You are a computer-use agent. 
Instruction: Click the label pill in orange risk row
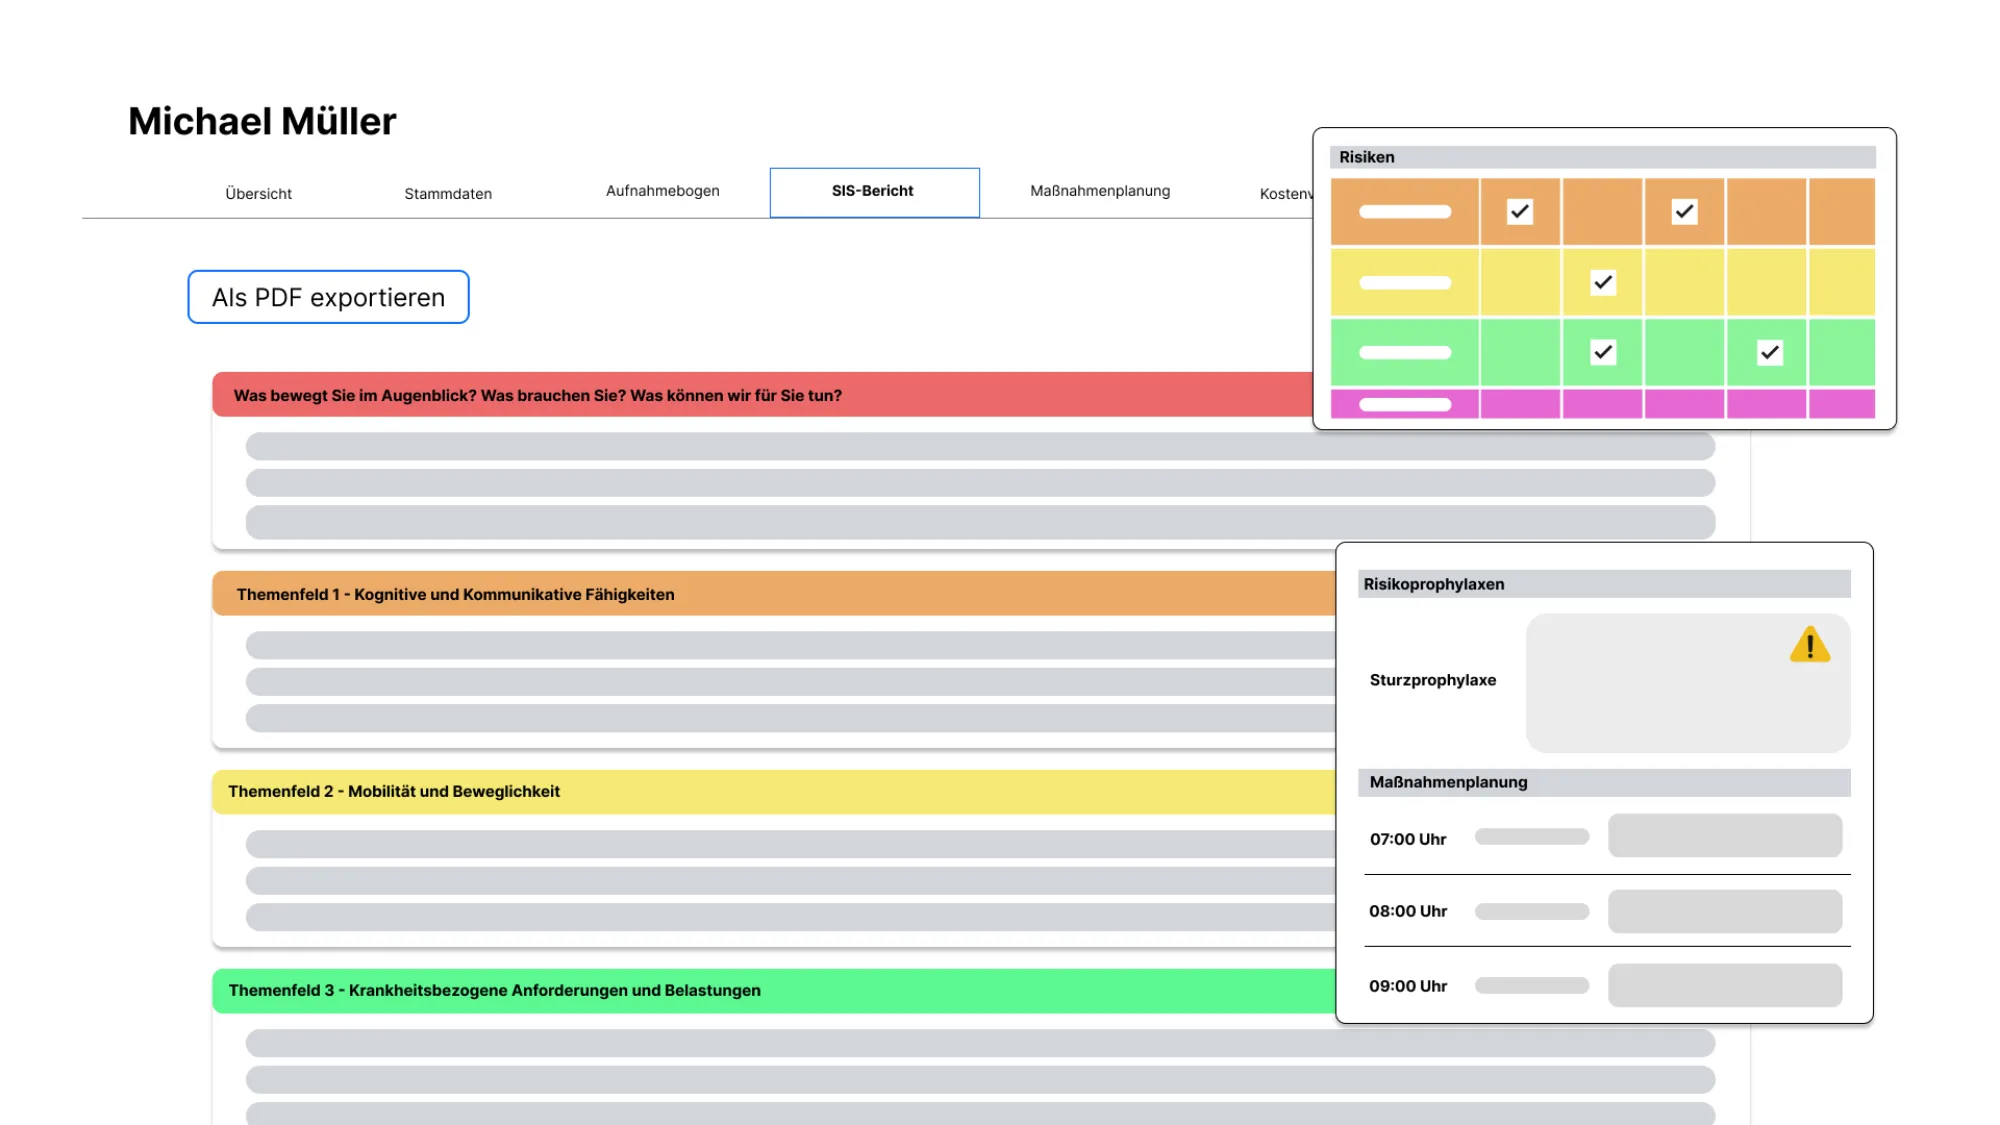(x=1405, y=212)
